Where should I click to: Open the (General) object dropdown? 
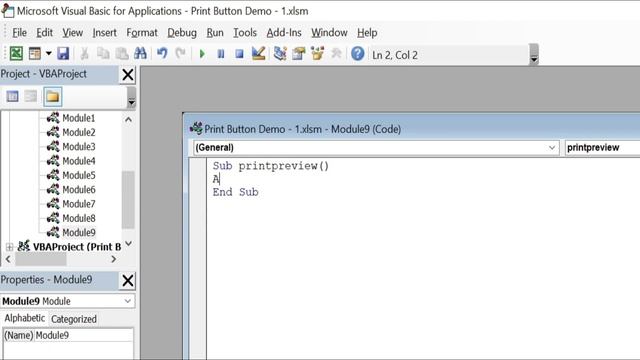pyautogui.click(x=552, y=147)
